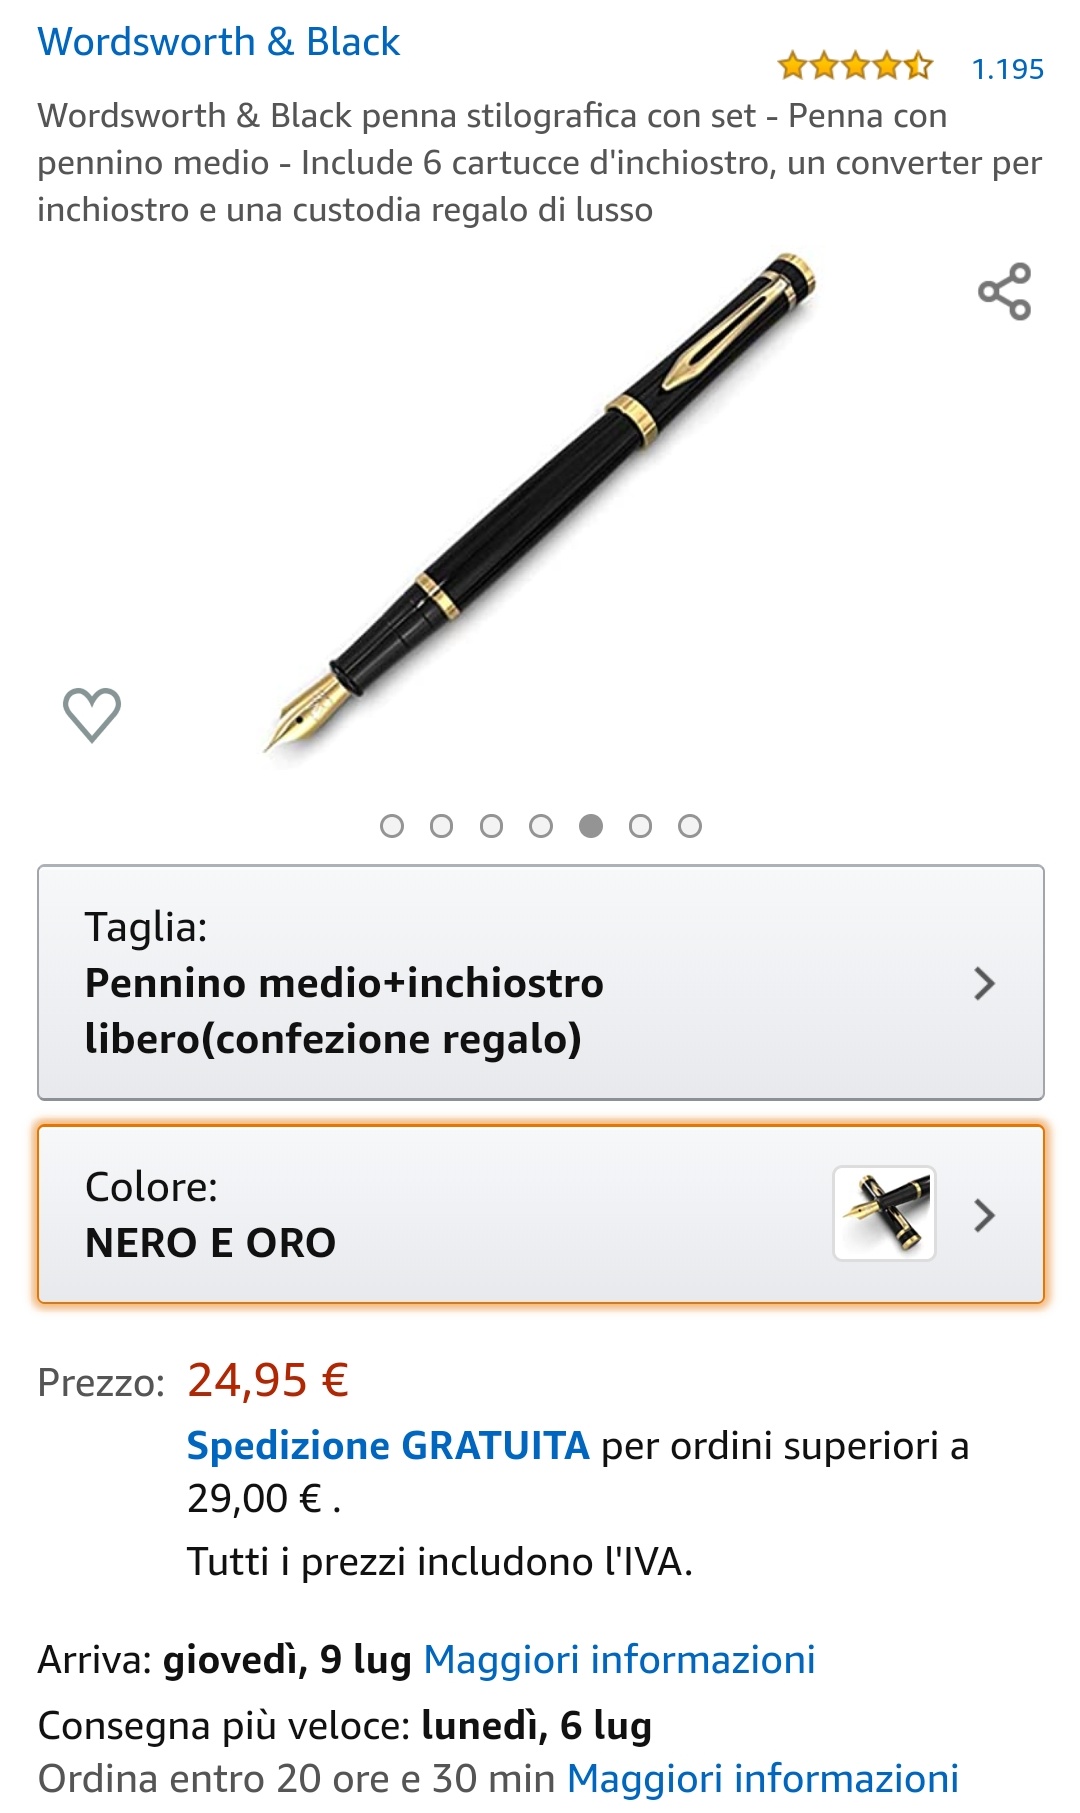Open the Wordsworth & Black brand page
The width and height of the screenshot is (1080, 1813).
coord(218,42)
